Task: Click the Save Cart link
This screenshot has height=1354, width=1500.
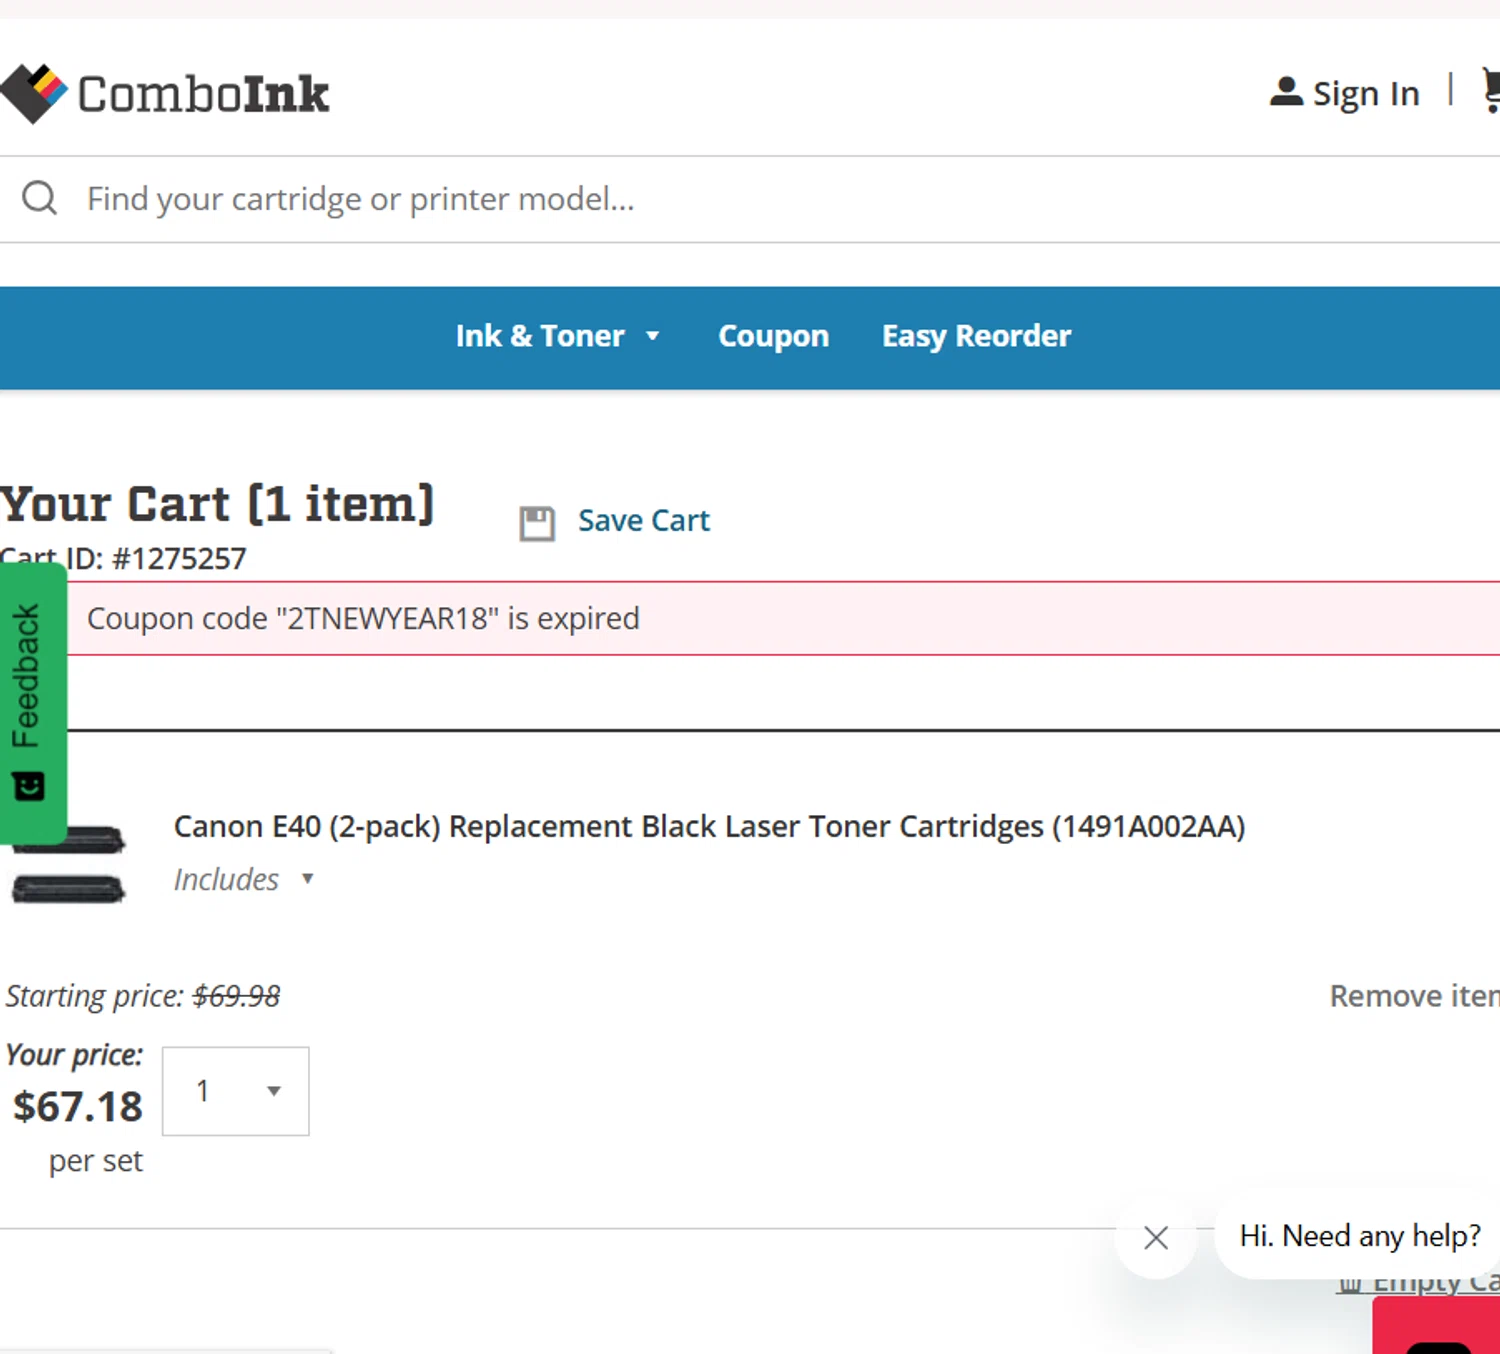Action: click(643, 521)
